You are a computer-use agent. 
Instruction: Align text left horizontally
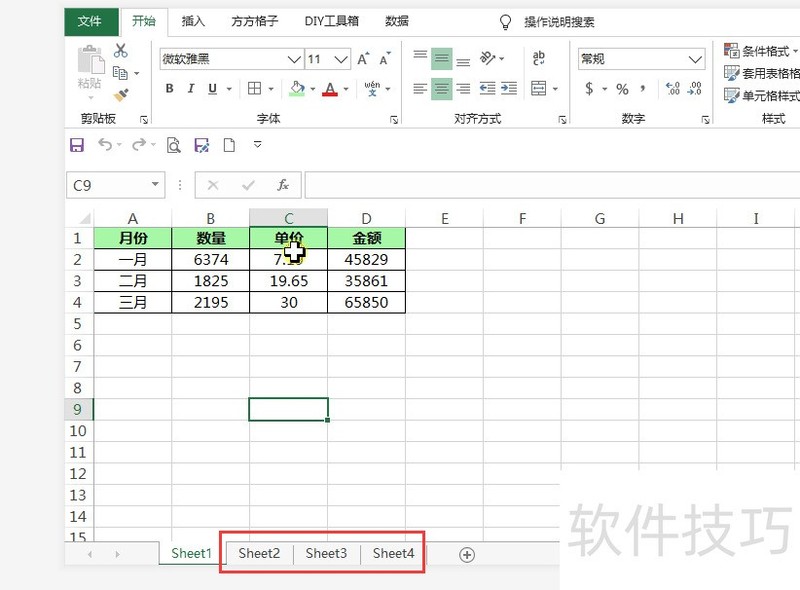[420, 88]
